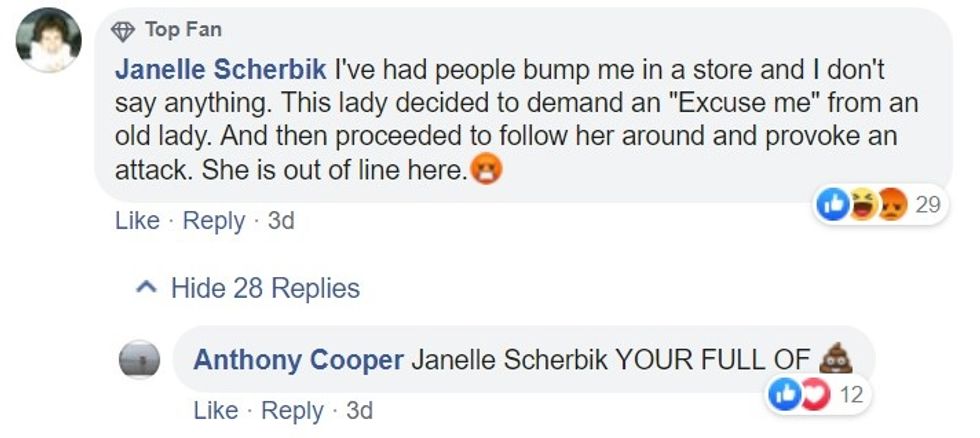Click the Hide 28 Replies text

(265, 289)
